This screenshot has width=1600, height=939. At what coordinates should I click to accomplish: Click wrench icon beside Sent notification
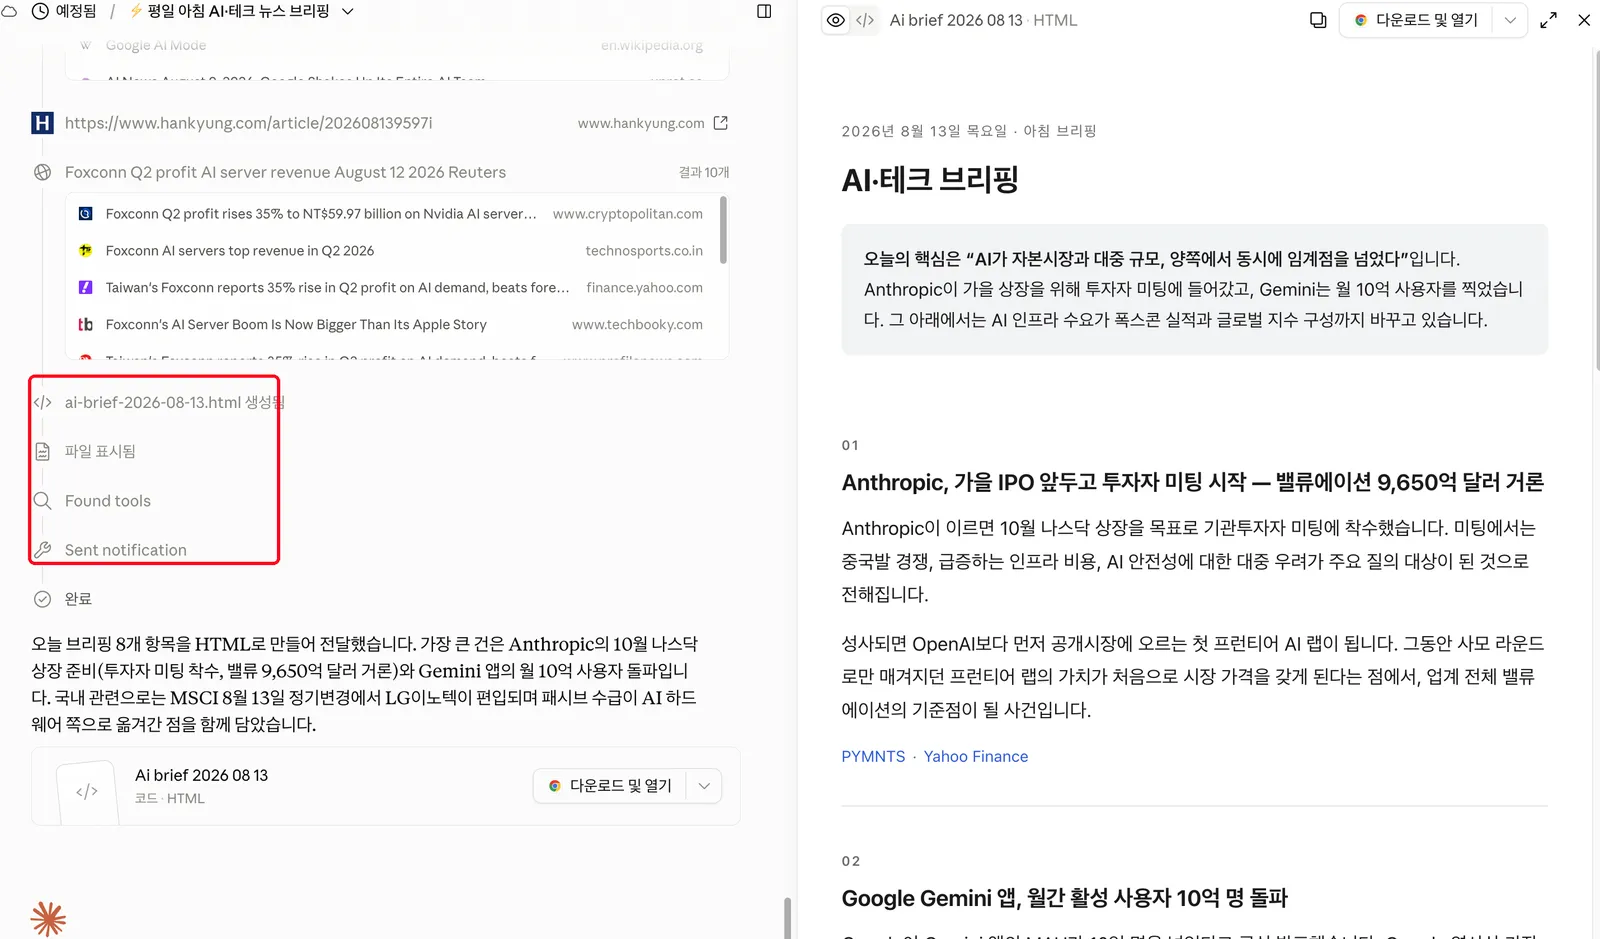pyautogui.click(x=42, y=550)
